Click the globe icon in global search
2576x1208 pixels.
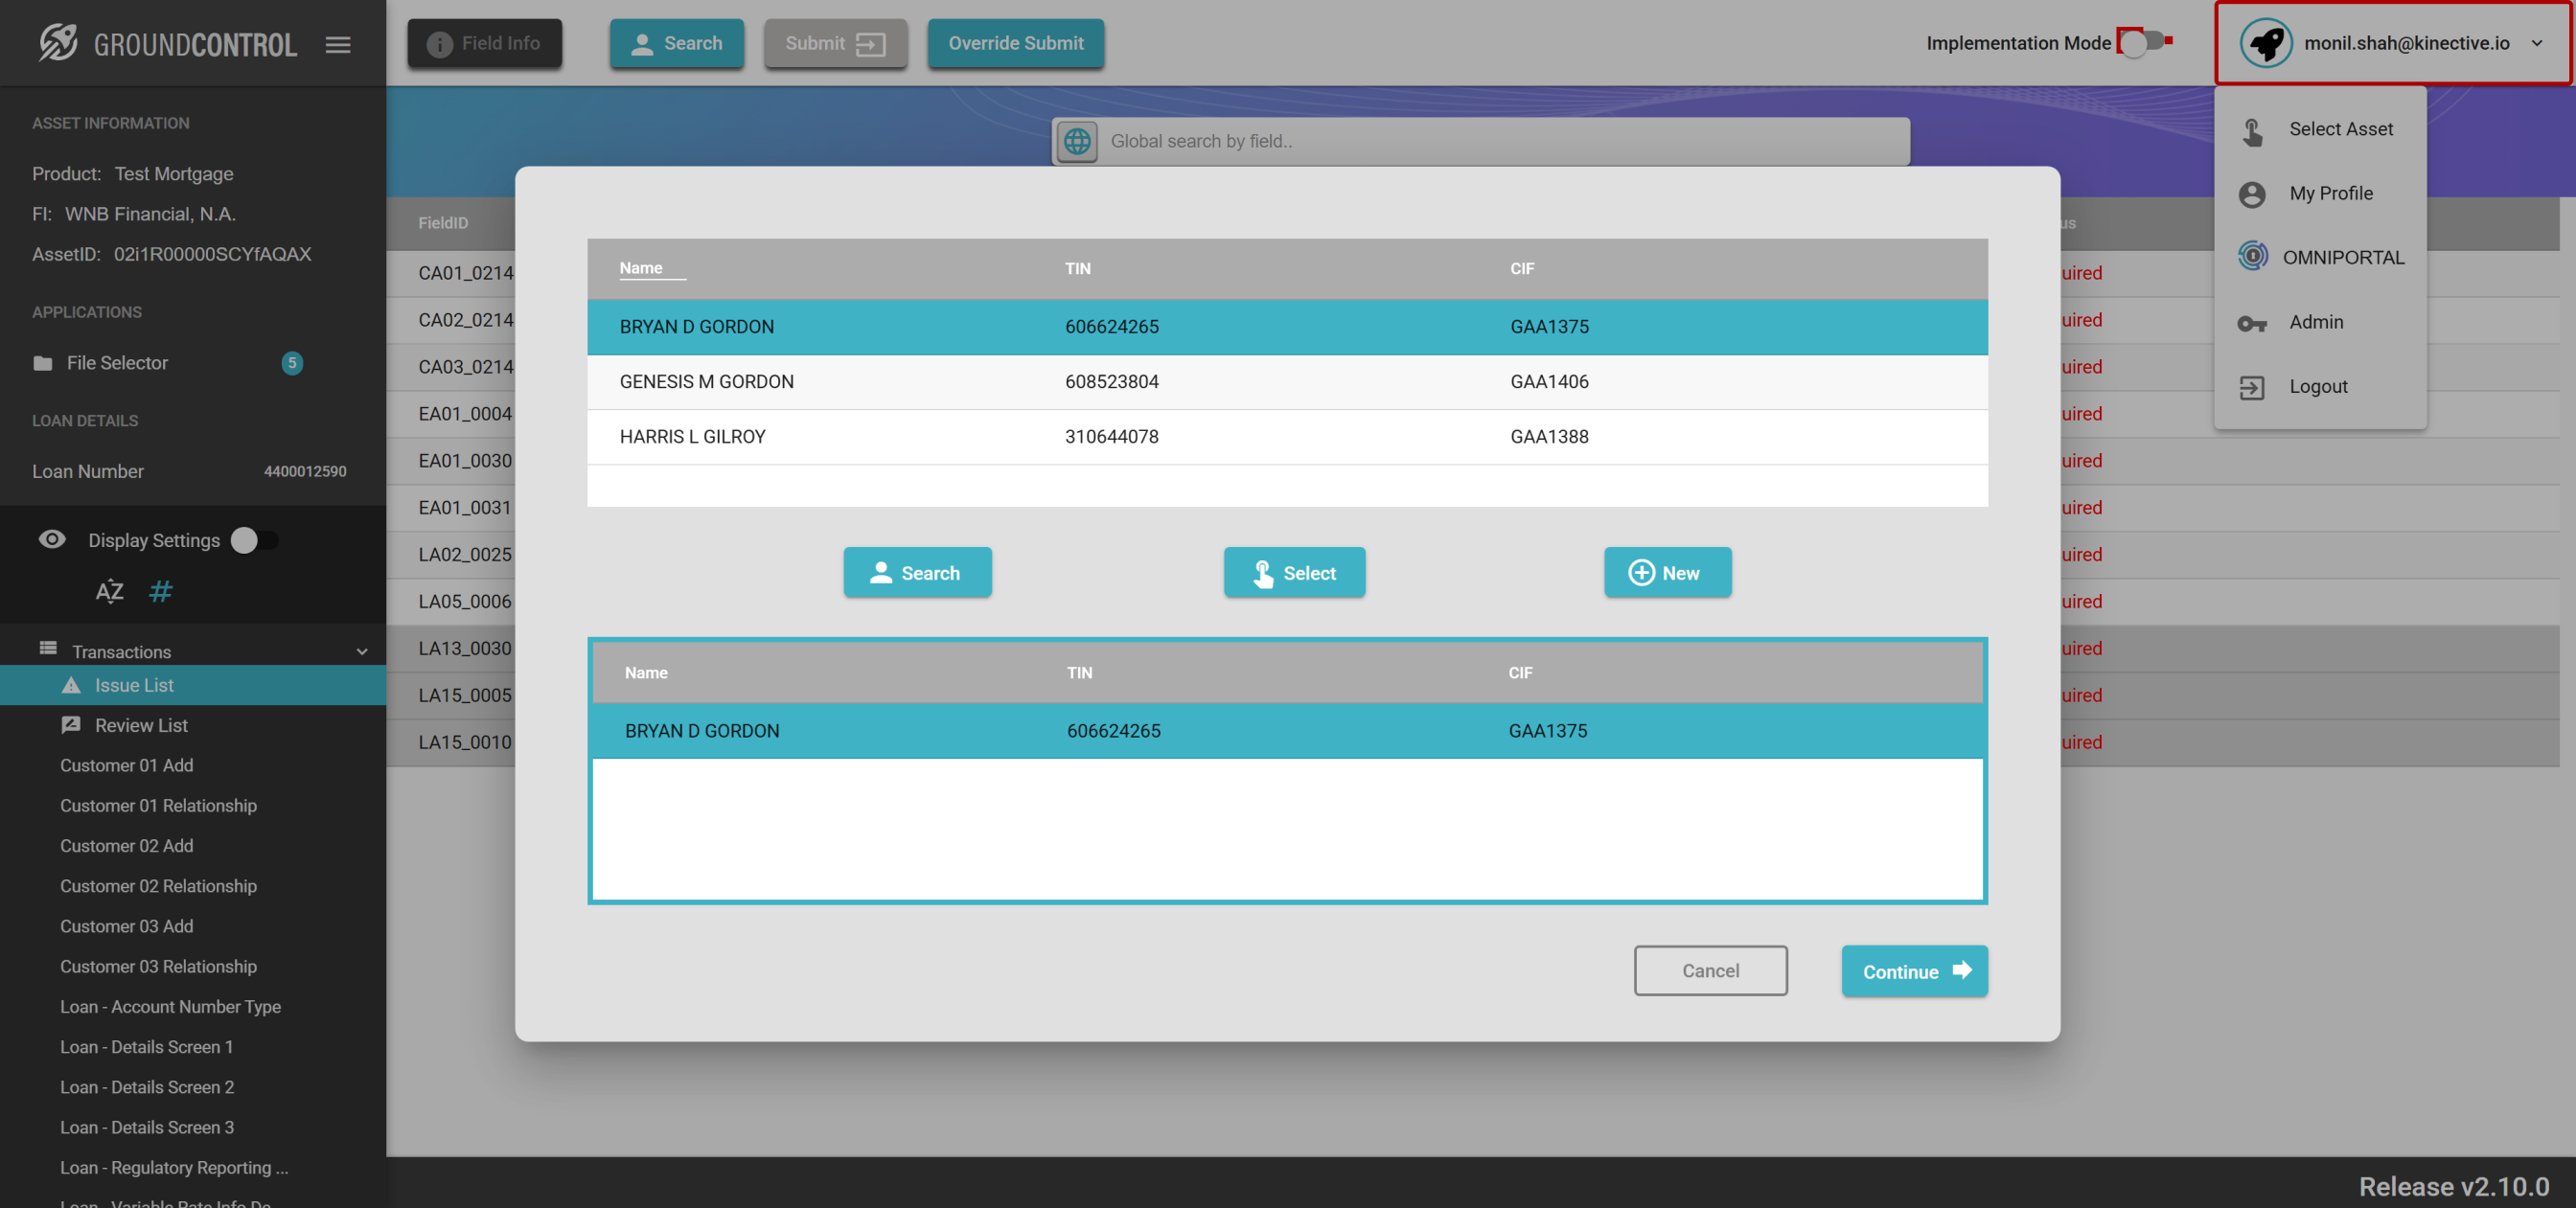[1077, 141]
